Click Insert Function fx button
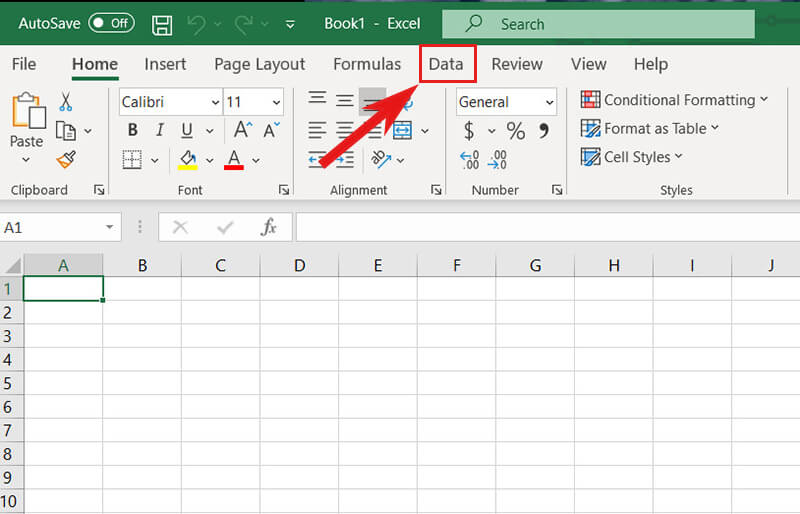 (x=269, y=227)
